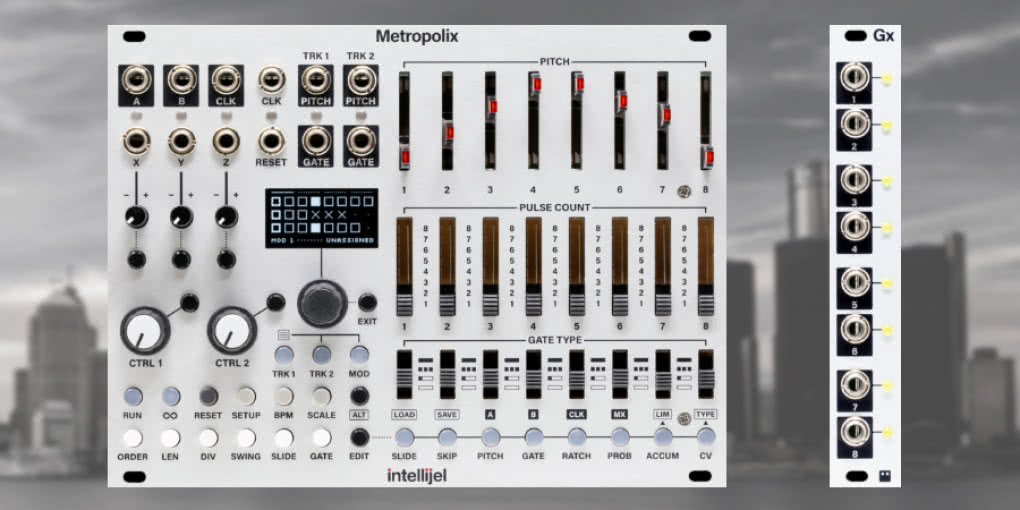Click the stage 2 gate type slider
This screenshot has width=1020, height=510.
[448, 374]
